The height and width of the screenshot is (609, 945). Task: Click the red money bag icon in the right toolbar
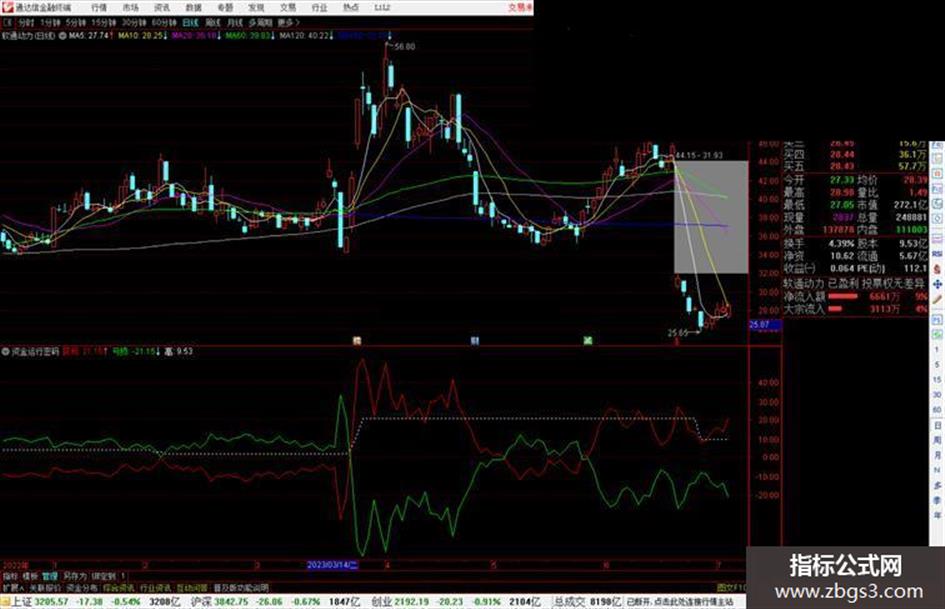938,269
